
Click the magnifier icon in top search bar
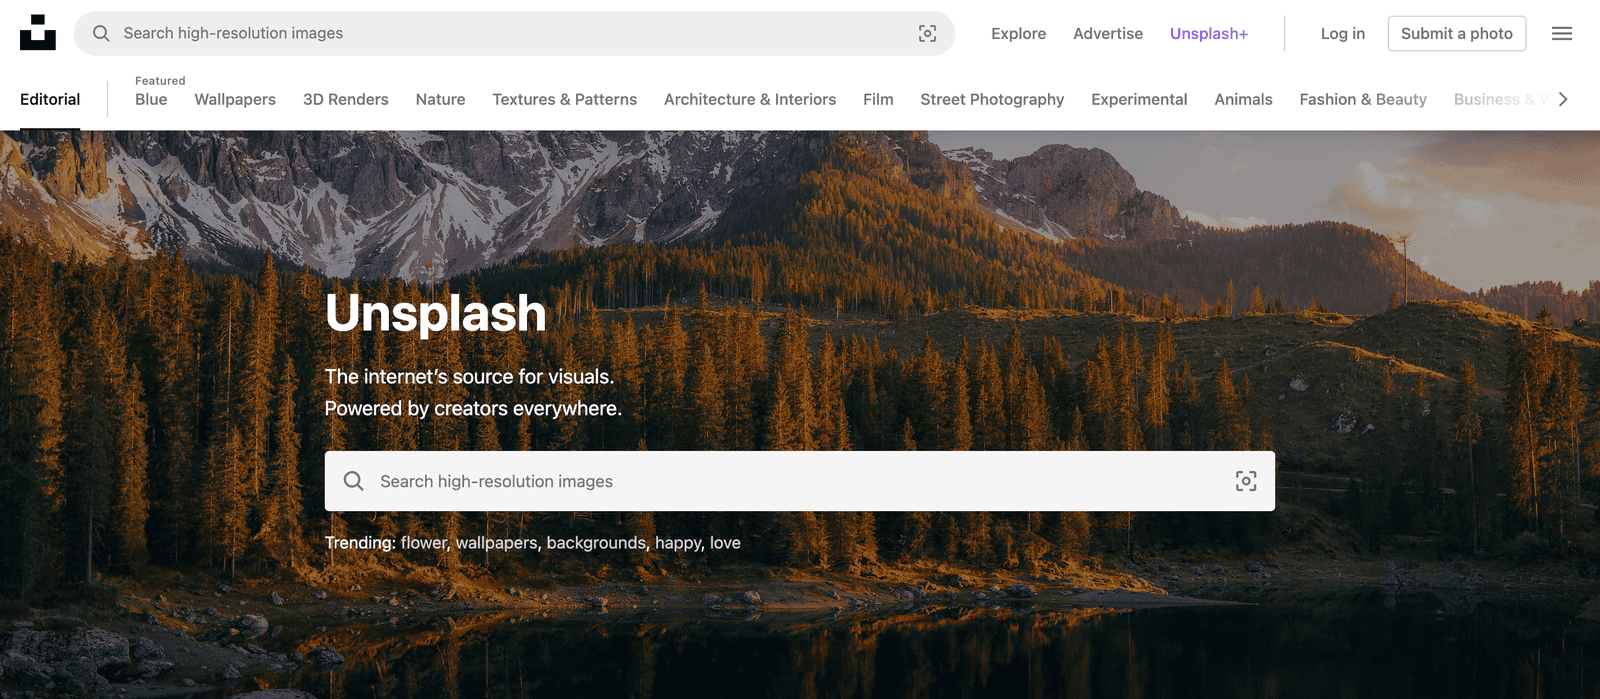[x=101, y=33]
